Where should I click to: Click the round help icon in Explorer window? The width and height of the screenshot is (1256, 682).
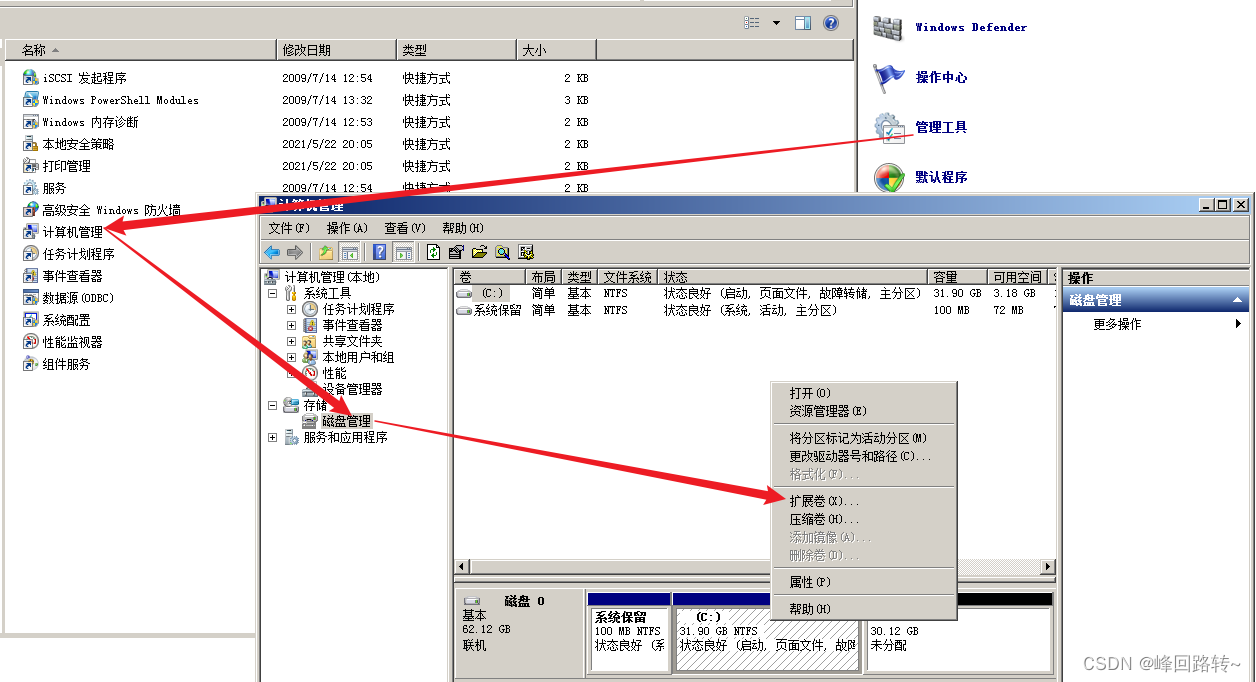point(831,22)
